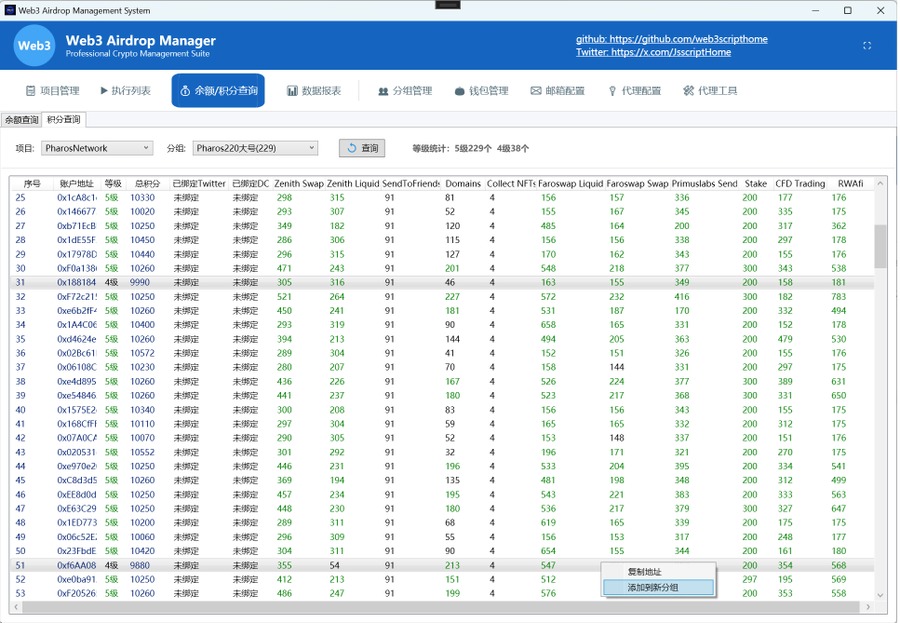Image resolution: width=900 pixels, height=623 pixels.
Task: Sort by CFD Trading column header
Action: coord(800,184)
